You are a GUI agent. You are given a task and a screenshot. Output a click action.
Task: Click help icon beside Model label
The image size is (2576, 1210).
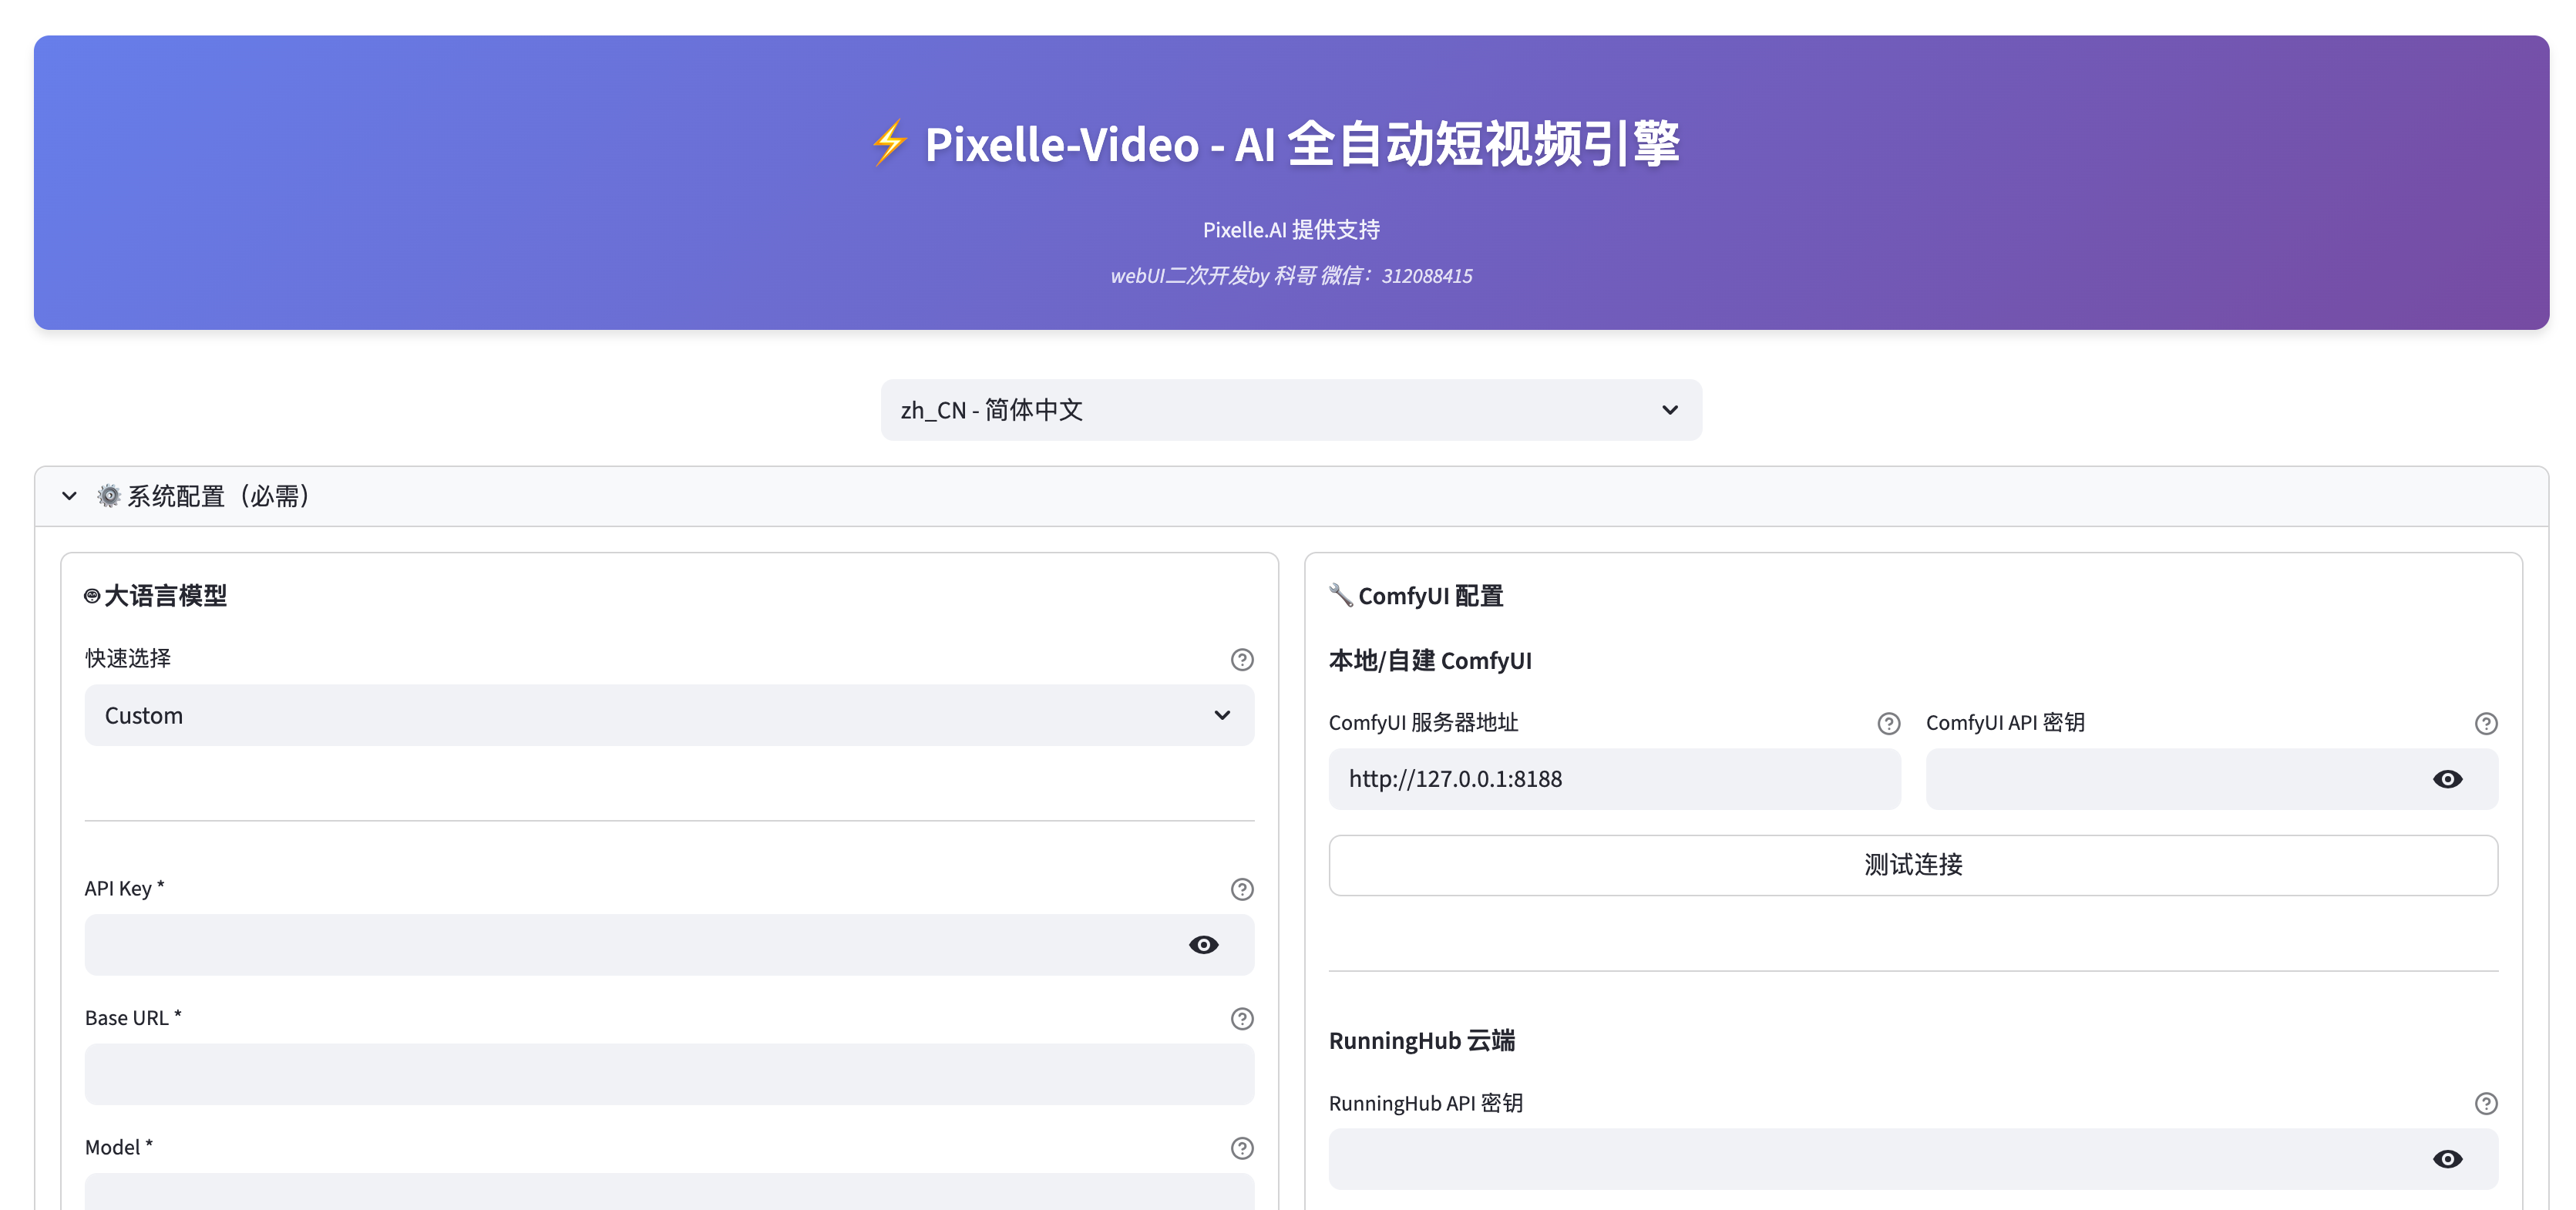1242,1148
